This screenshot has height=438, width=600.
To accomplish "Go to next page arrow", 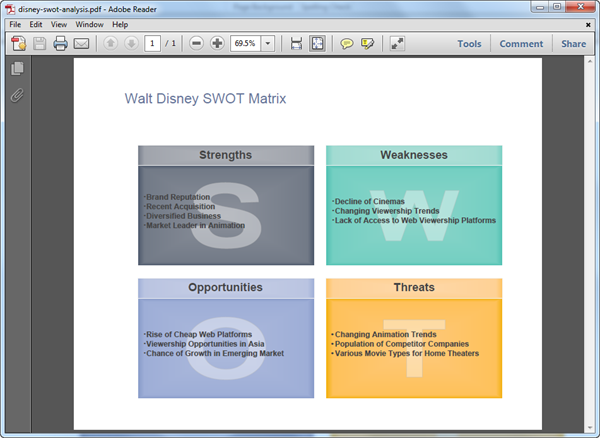I will [x=131, y=43].
